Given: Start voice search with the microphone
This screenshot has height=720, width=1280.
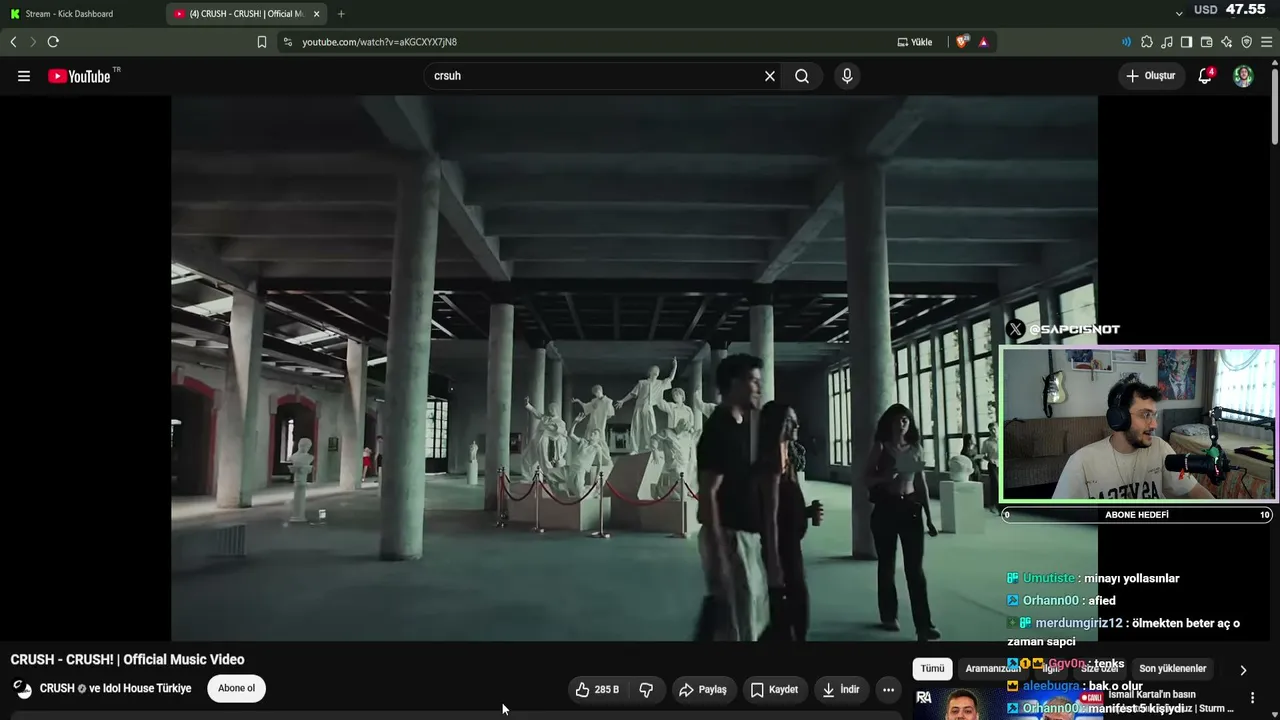Looking at the screenshot, I should [847, 76].
